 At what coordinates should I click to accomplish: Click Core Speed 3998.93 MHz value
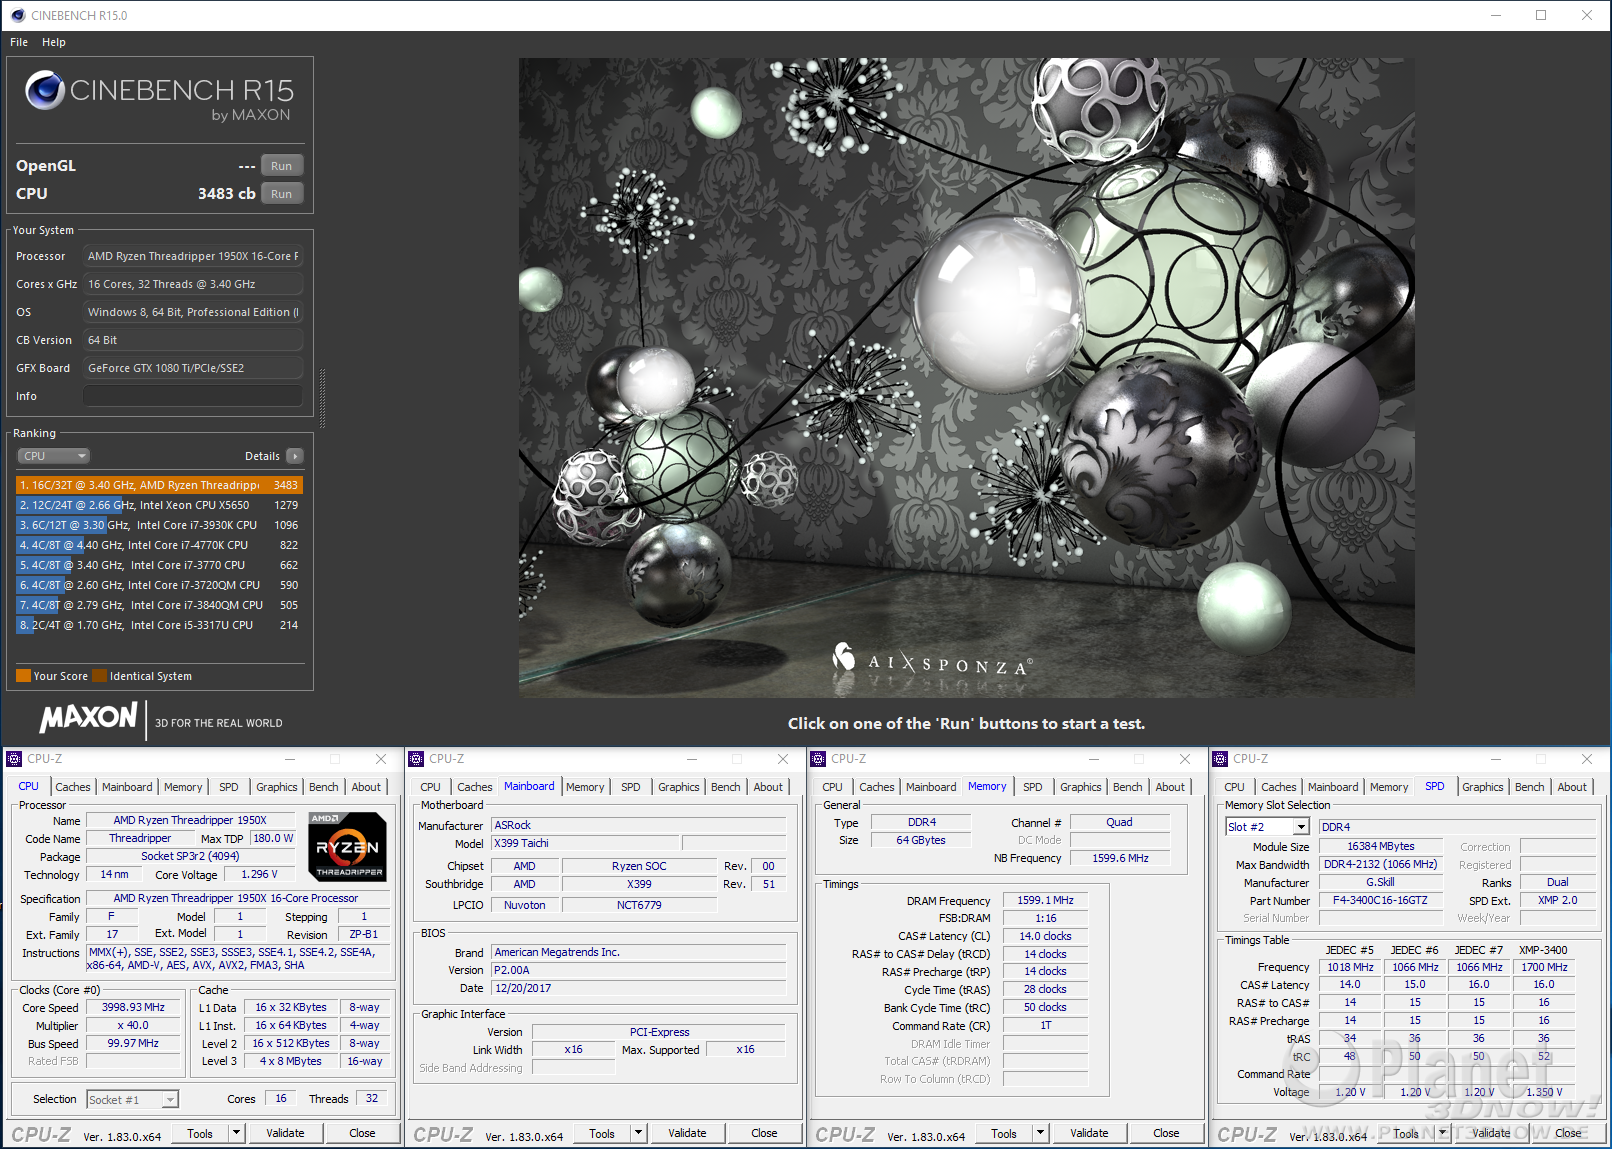(133, 1007)
